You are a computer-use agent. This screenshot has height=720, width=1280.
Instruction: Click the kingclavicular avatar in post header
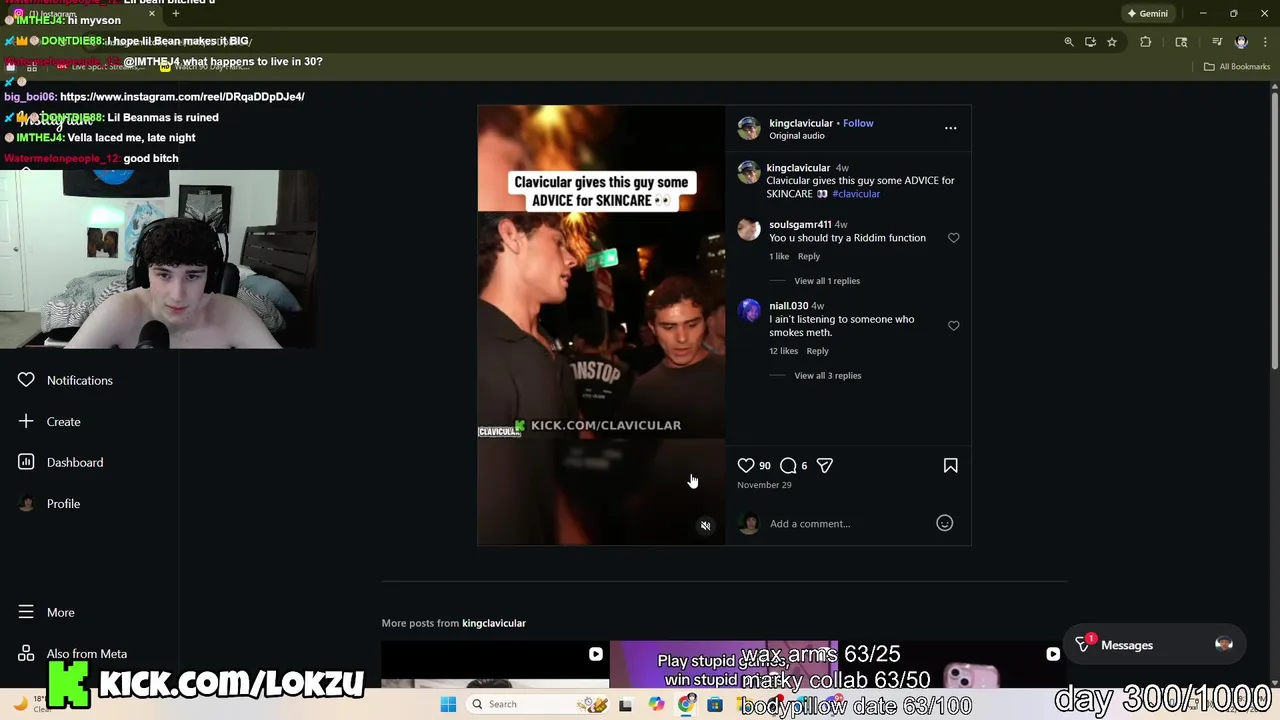point(749,128)
